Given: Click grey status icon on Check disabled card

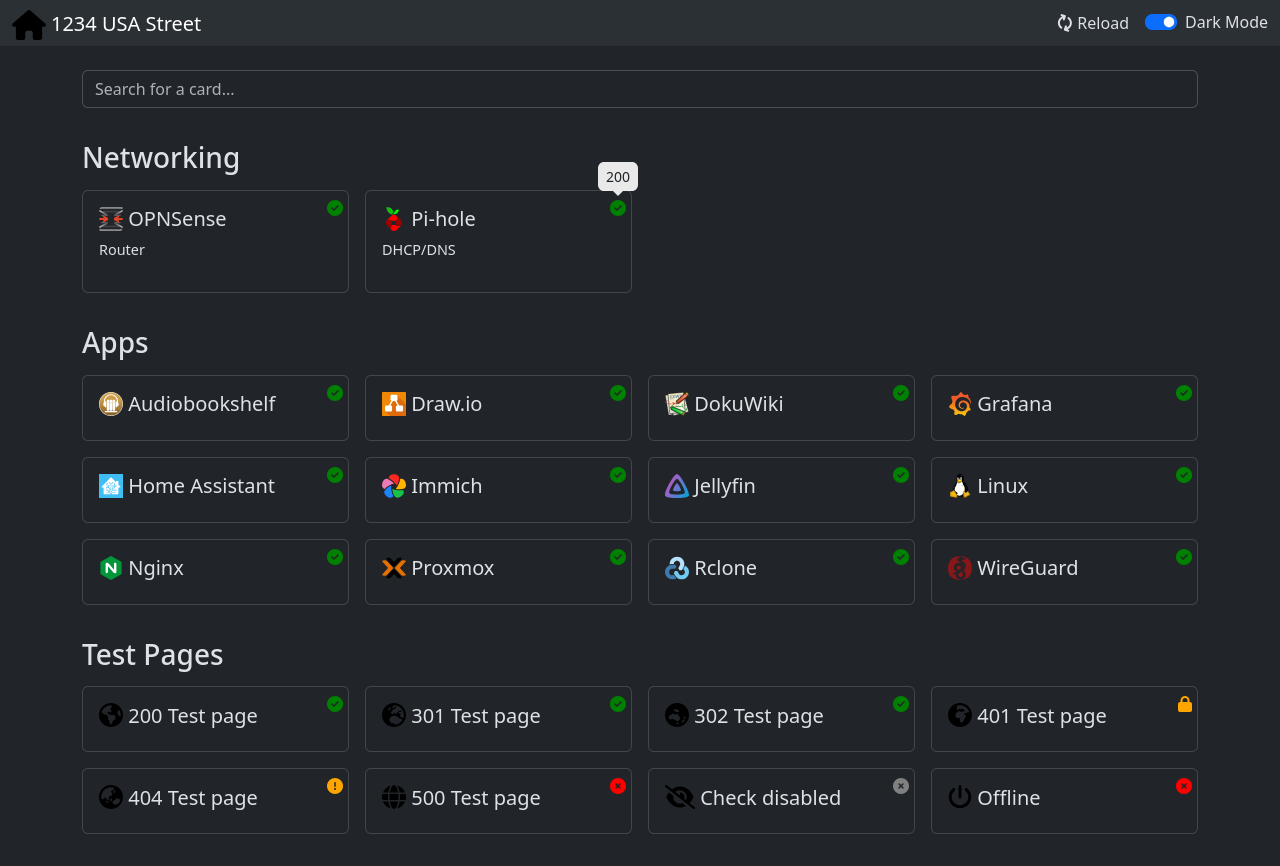Looking at the screenshot, I should (901, 786).
